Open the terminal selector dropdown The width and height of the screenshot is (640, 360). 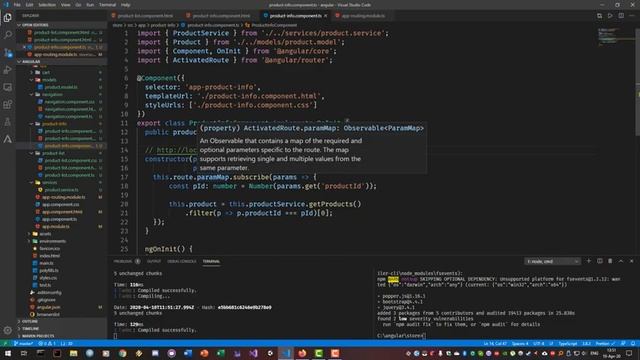click(552, 261)
